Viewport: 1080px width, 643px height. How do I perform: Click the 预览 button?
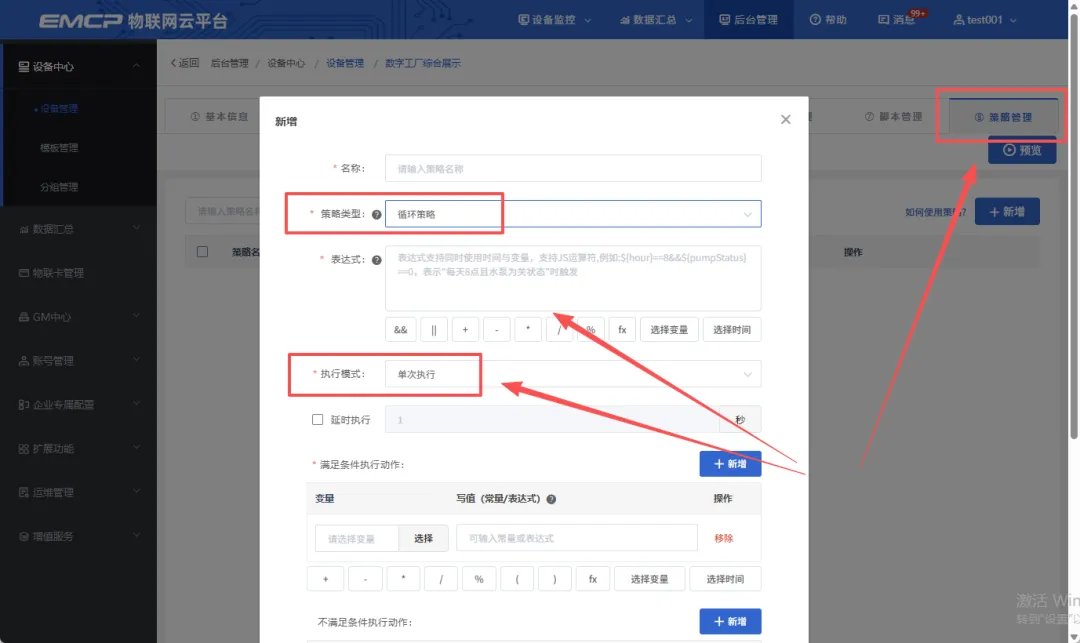(x=1022, y=150)
